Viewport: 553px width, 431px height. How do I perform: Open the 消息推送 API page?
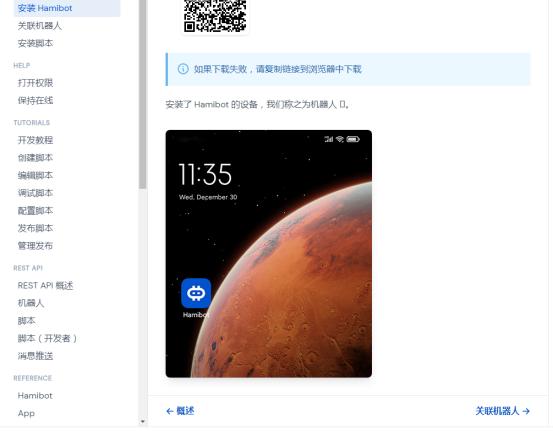(x=35, y=356)
